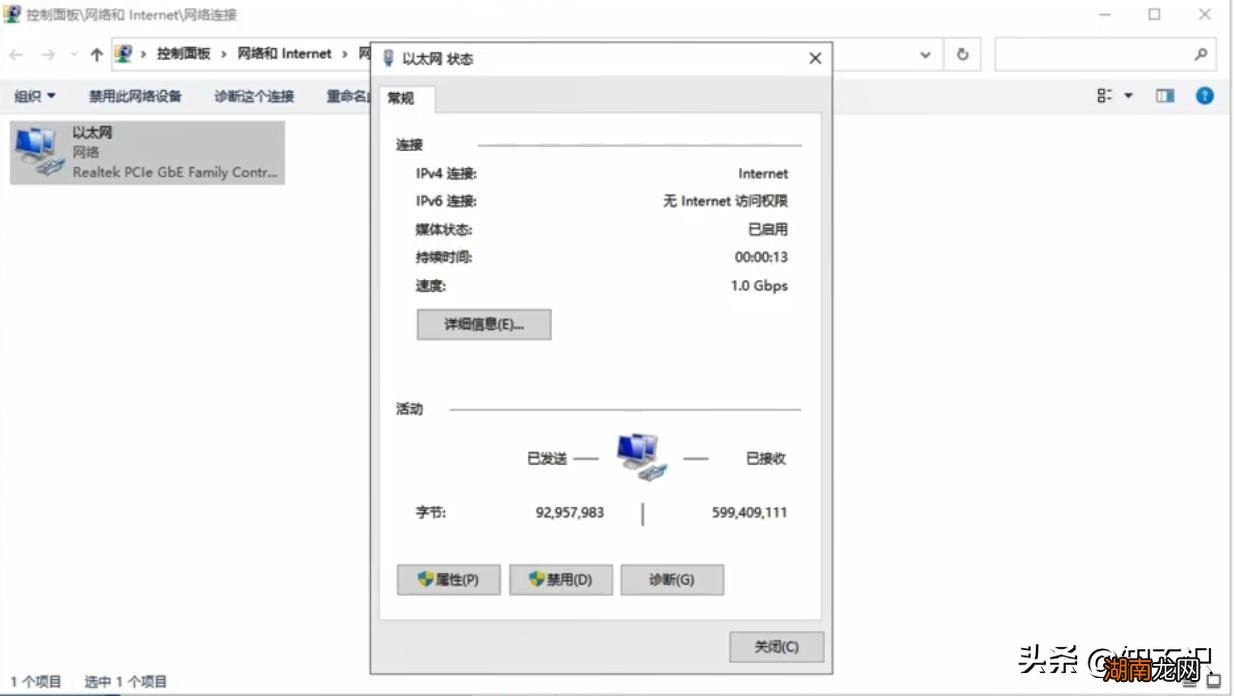The image size is (1234, 696).
Task: Click the shield icon on 属性(P) button
Action: pyautogui.click(x=425, y=579)
